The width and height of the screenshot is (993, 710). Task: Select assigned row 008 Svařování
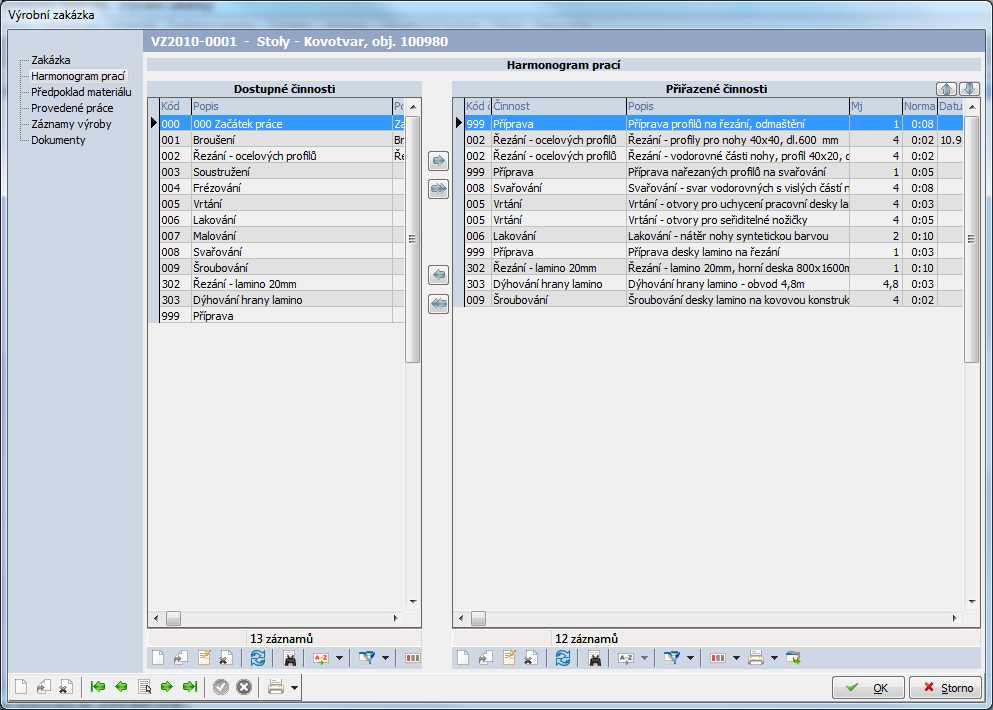(713, 188)
